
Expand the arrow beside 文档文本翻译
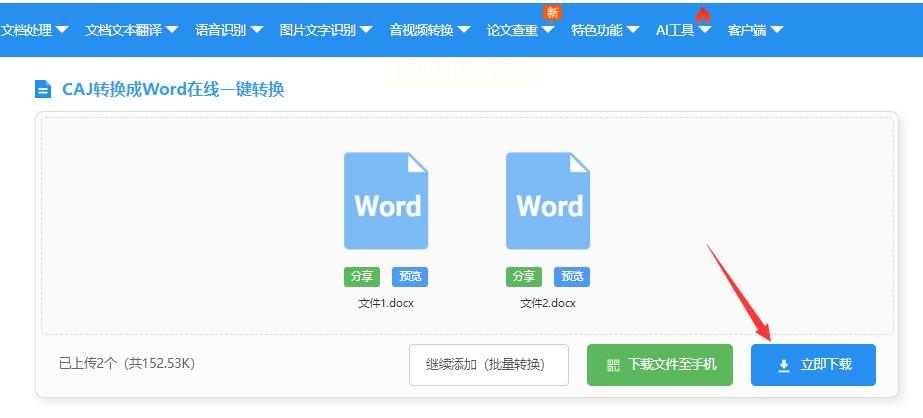171,29
